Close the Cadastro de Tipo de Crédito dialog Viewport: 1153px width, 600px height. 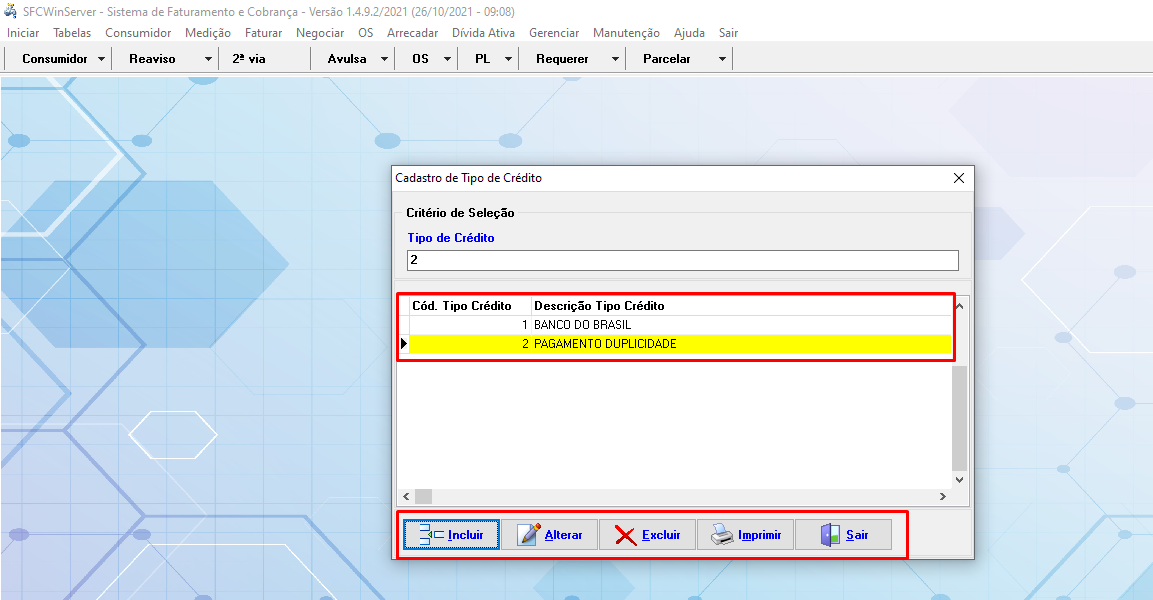[958, 178]
